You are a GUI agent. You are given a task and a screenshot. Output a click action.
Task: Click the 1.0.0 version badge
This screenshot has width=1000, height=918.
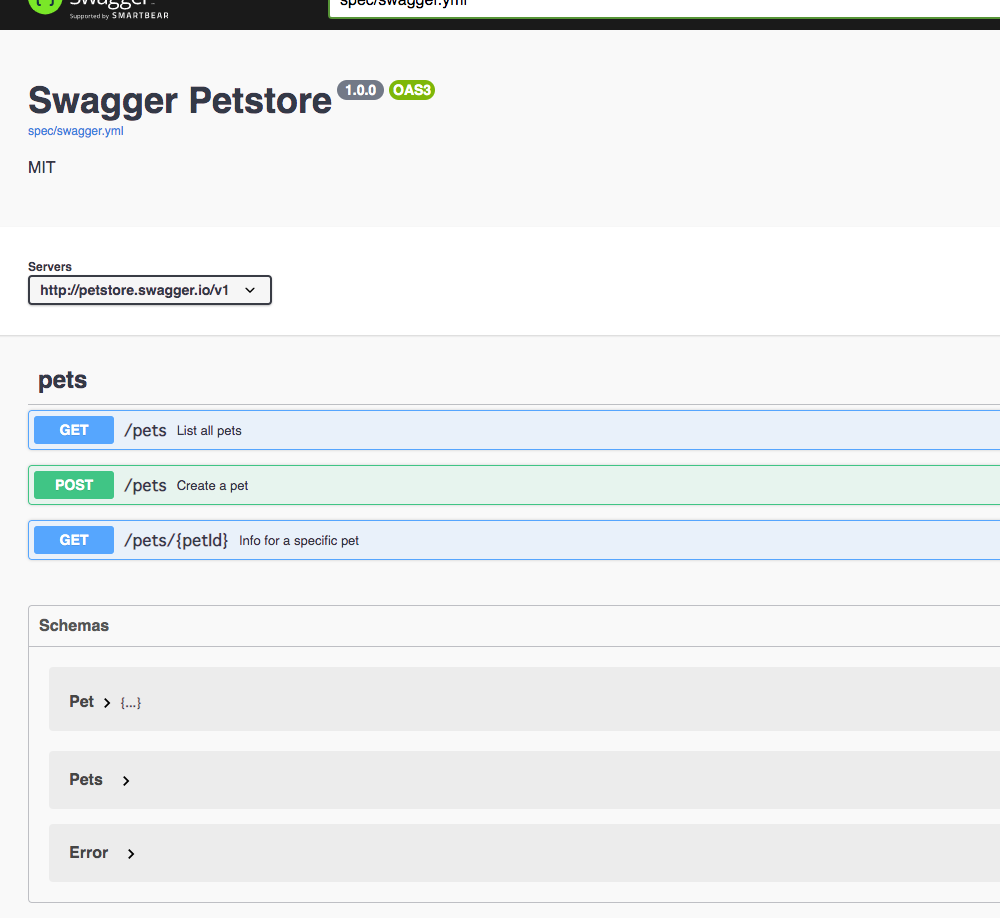coord(360,89)
